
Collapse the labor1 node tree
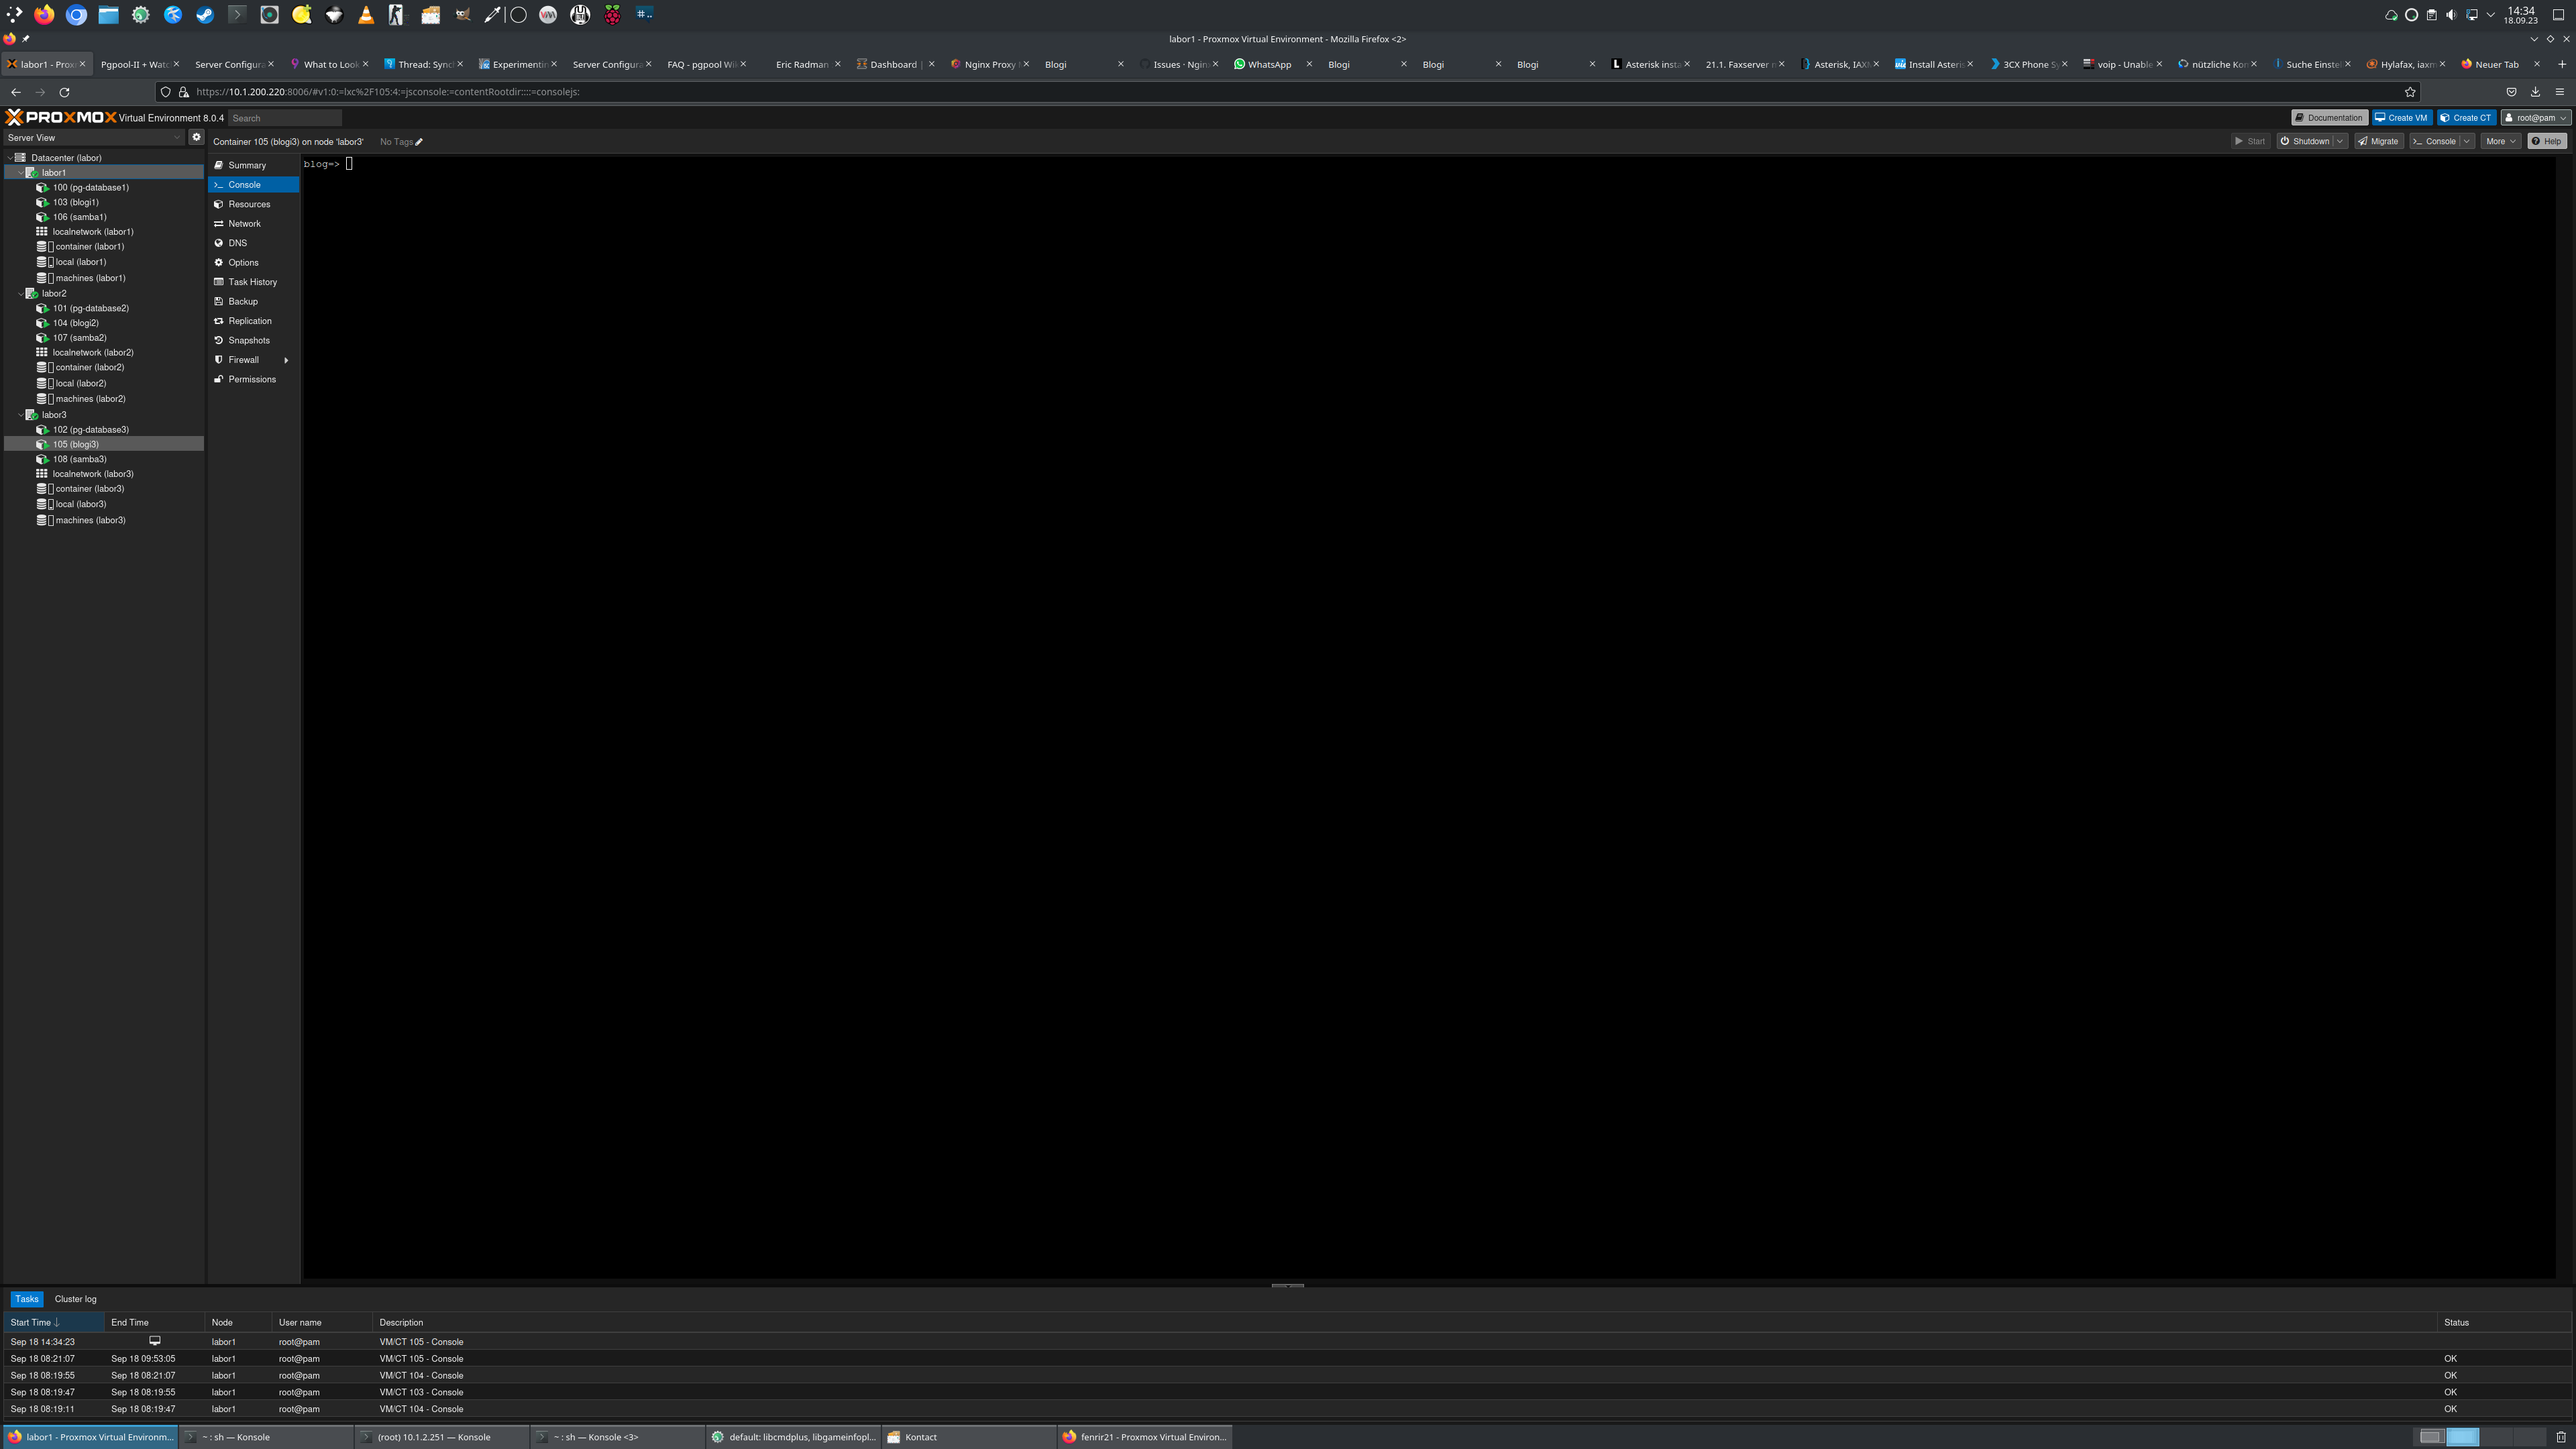click(x=20, y=173)
